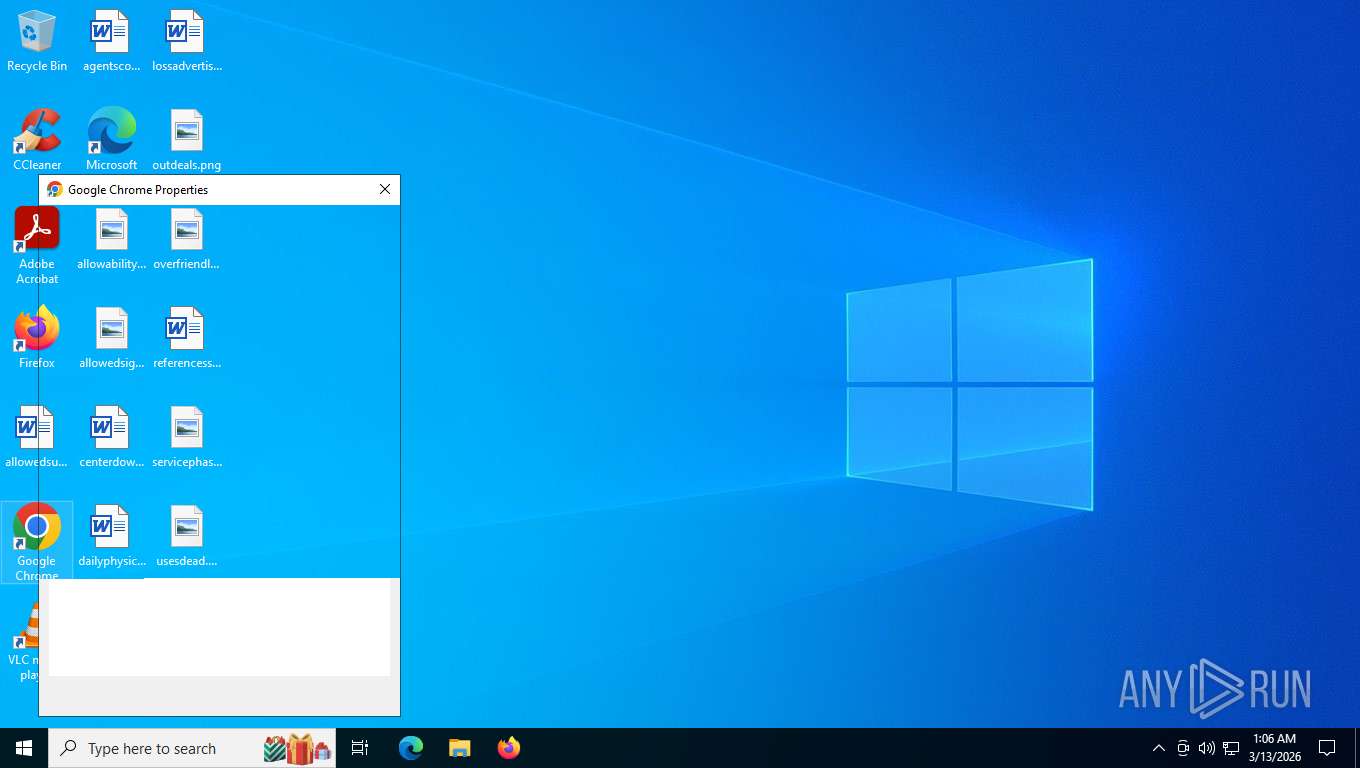Image resolution: width=1360 pixels, height=768 pixels.
Task: Click the Meet Now tray icon
Action: 1183,748
